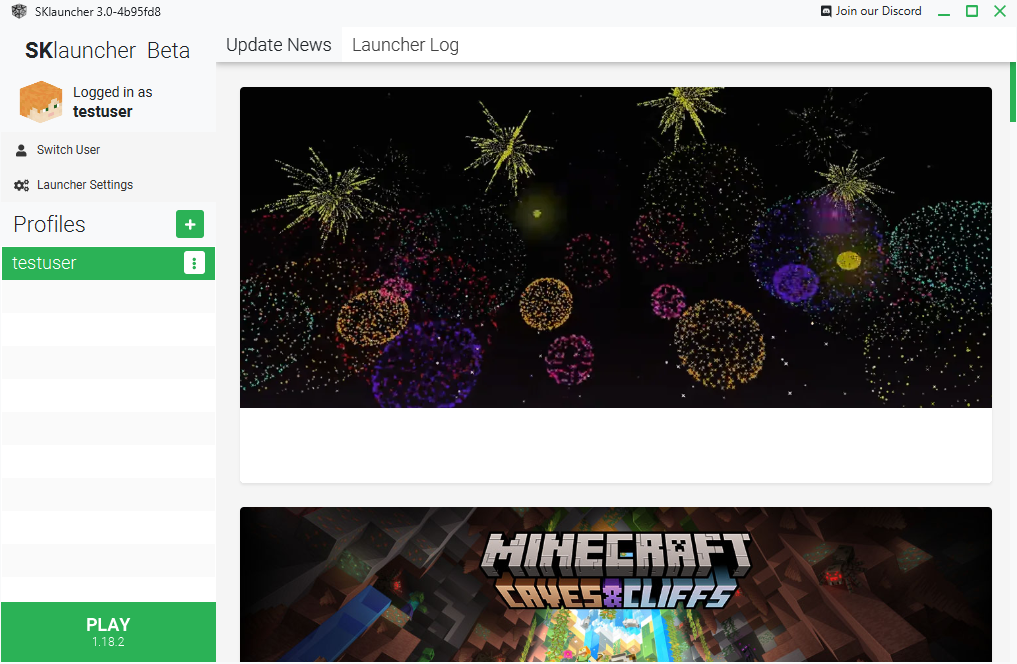Close the SKlauncher window
Image resolution: width=1017 pixels, height=664 pixels.
coord(1000,11)
